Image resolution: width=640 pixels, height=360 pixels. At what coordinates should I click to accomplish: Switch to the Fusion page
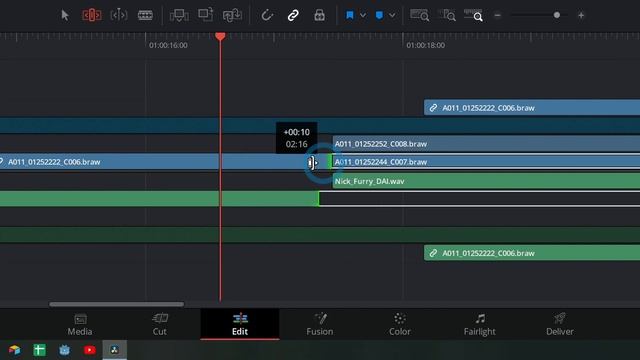(320, 324)
